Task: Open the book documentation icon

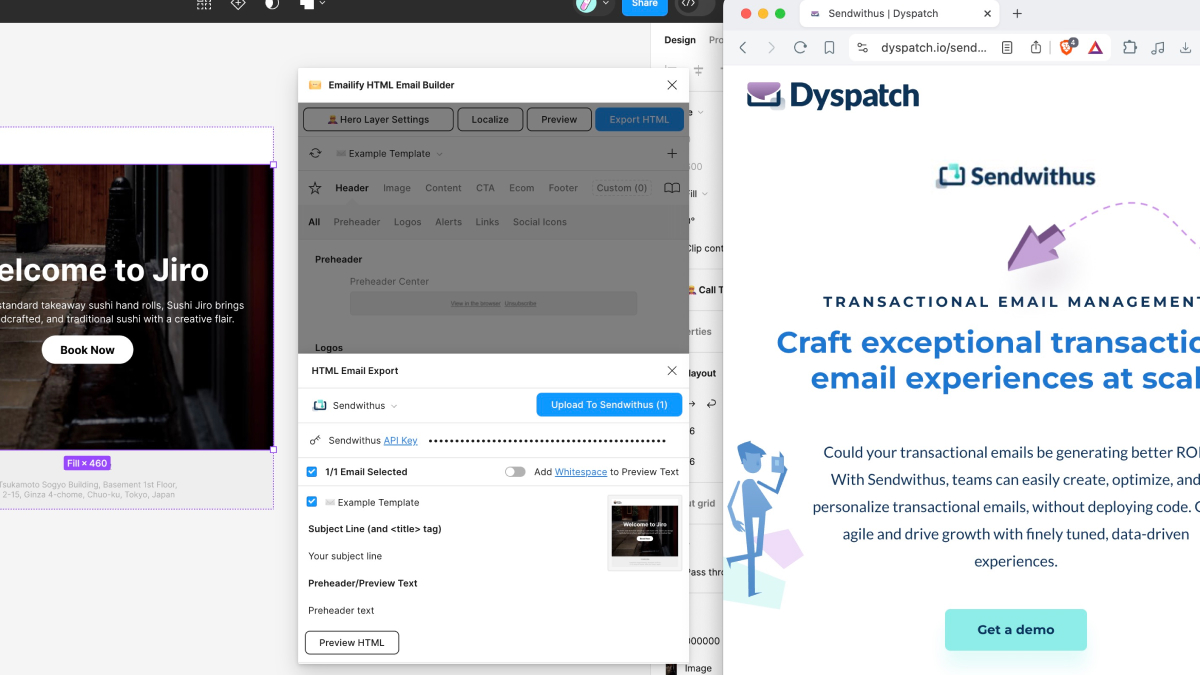Action: point(672,188)
